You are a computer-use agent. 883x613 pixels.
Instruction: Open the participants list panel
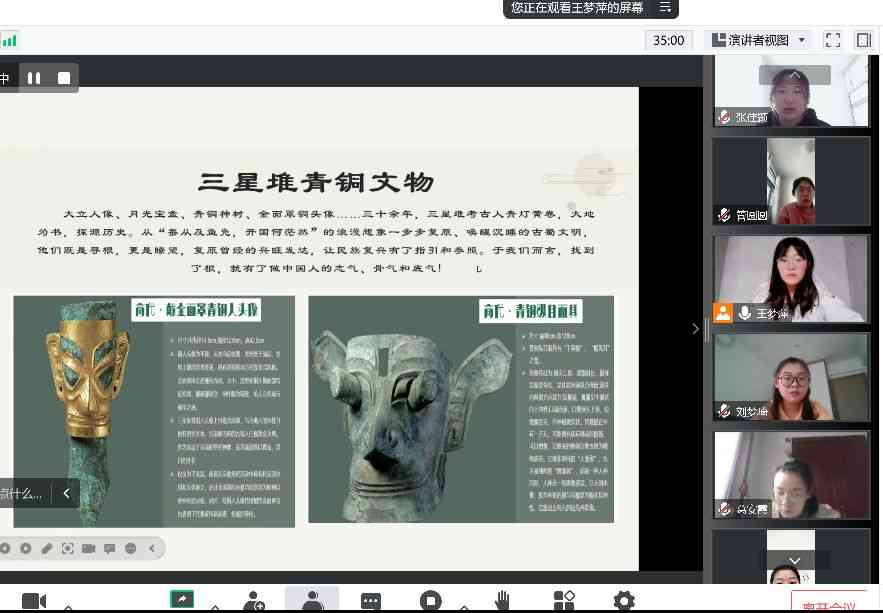(312, 600)
